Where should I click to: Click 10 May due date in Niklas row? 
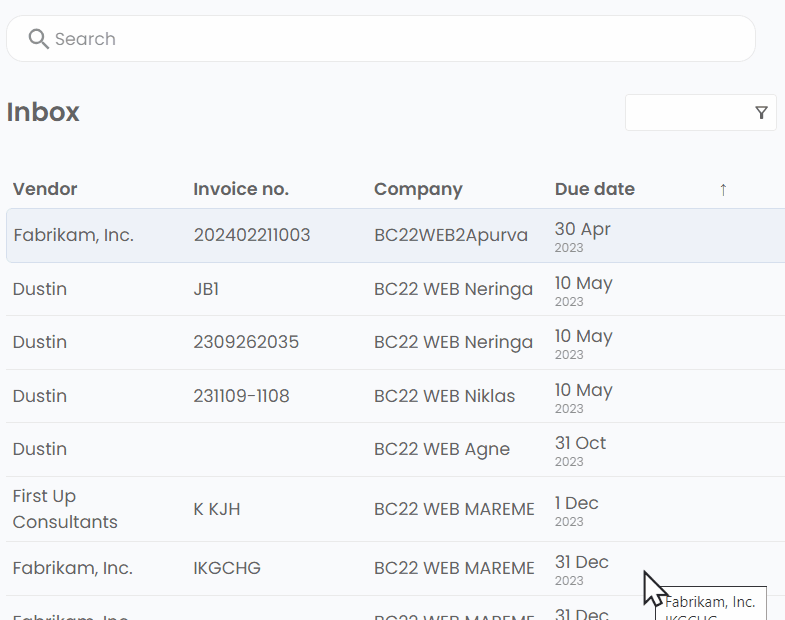[x=583, y=398]
